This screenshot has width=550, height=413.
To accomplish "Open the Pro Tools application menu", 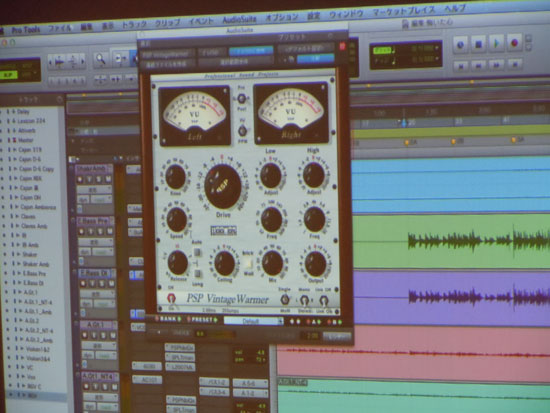I will [x=26, y=30].
